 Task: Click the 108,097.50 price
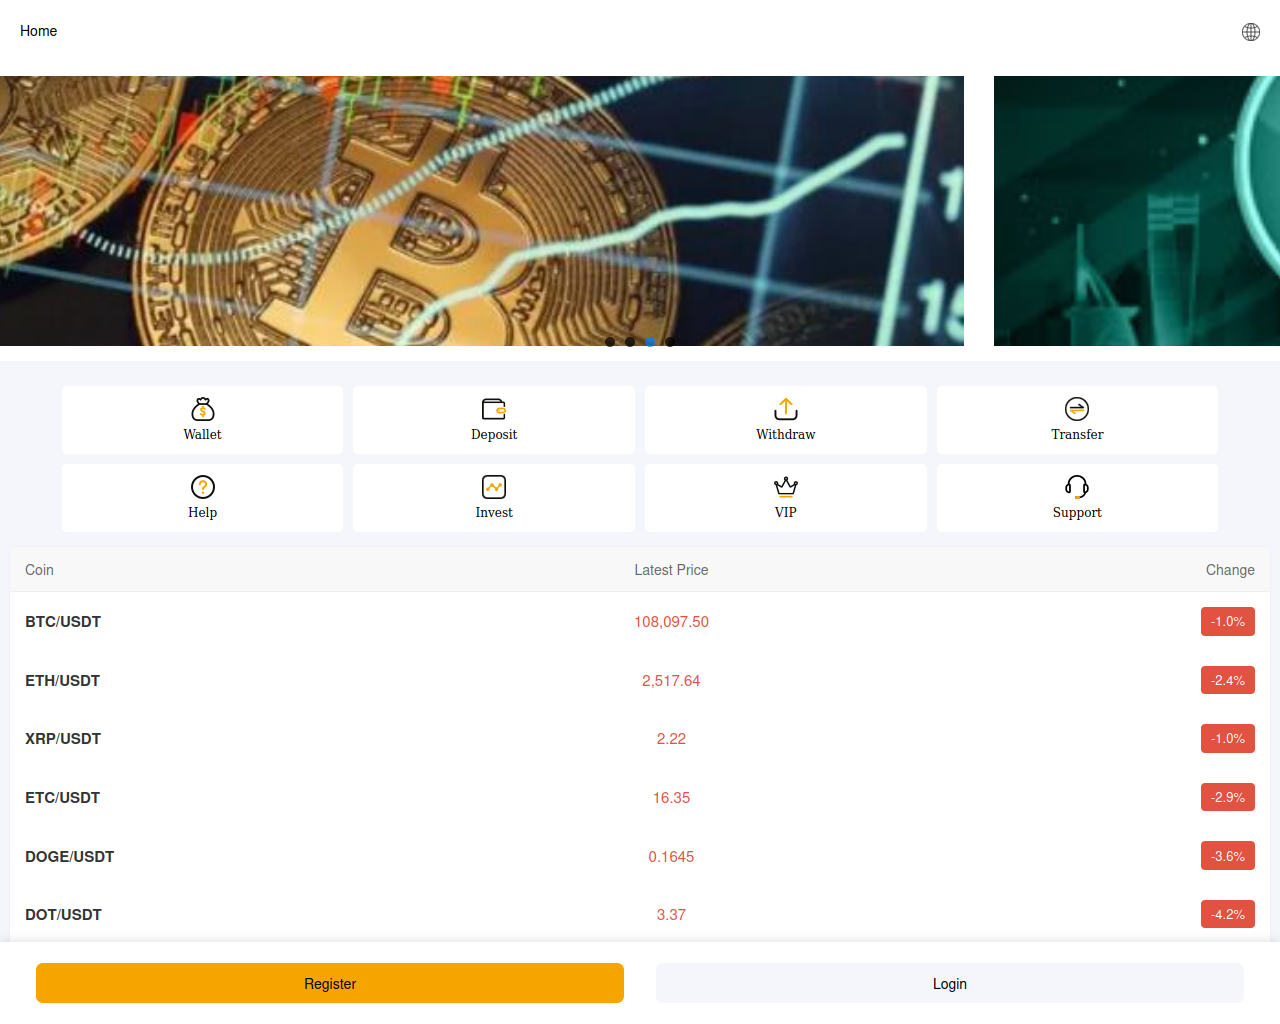click(671, 622)
